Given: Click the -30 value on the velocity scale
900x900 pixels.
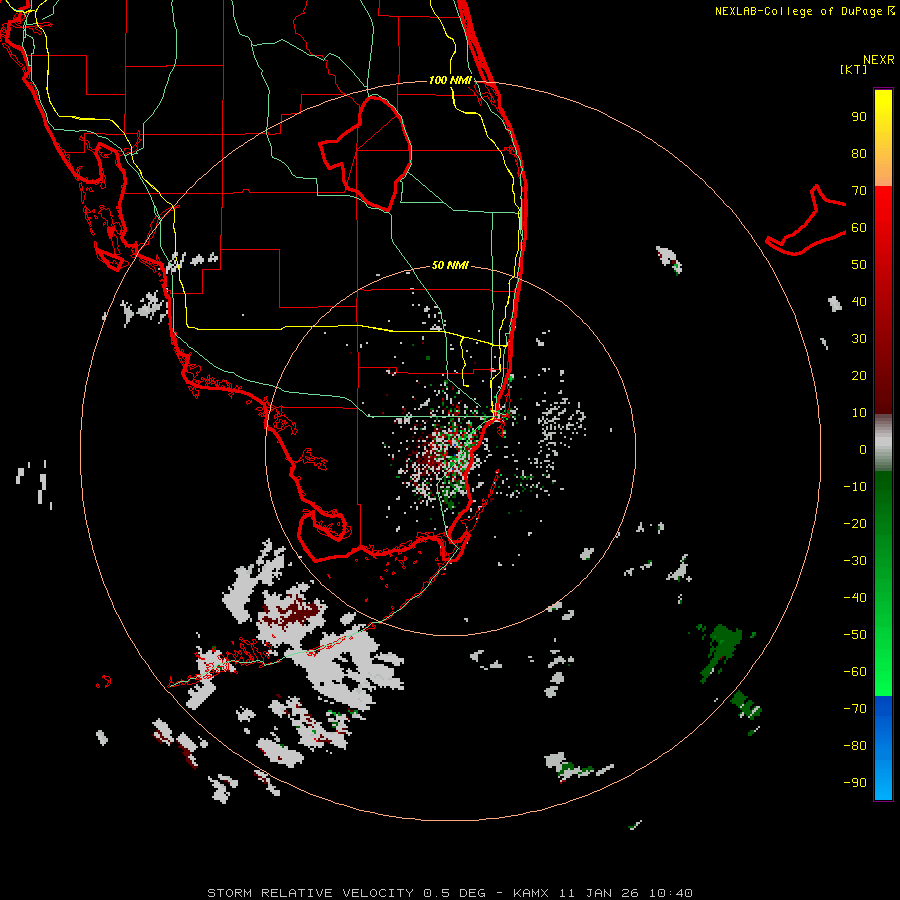Looking at the screenshot, I should (x=855, y=561).
